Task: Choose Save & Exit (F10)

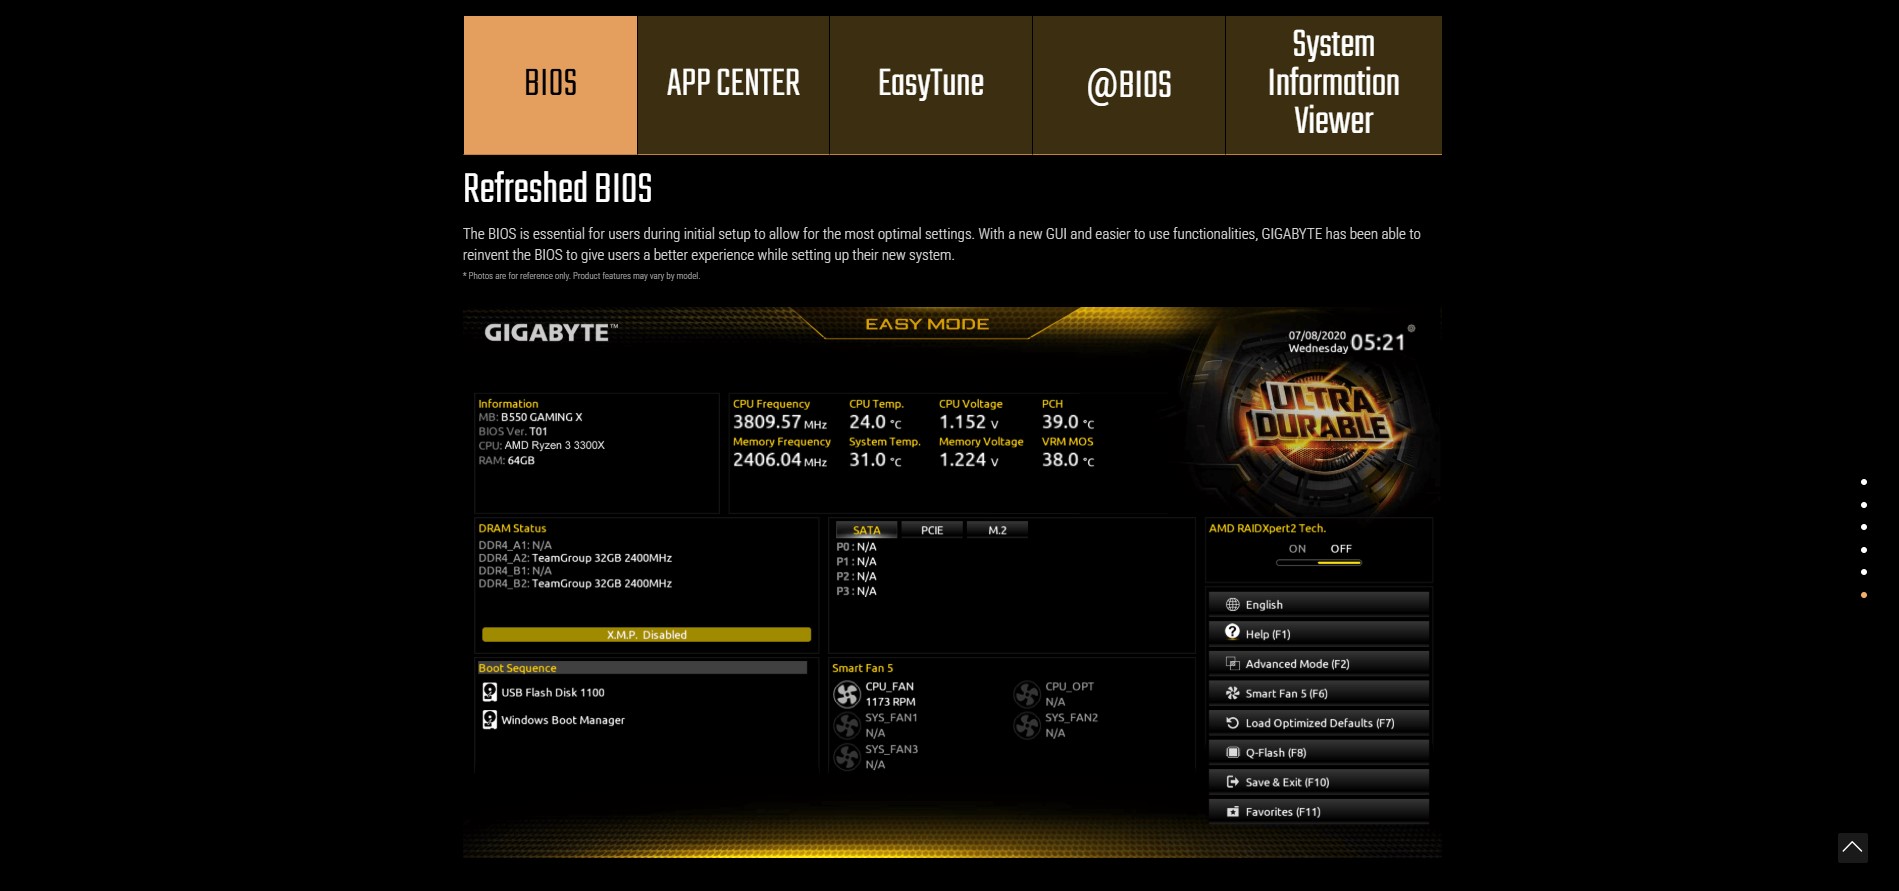Action: point(1318,782)
